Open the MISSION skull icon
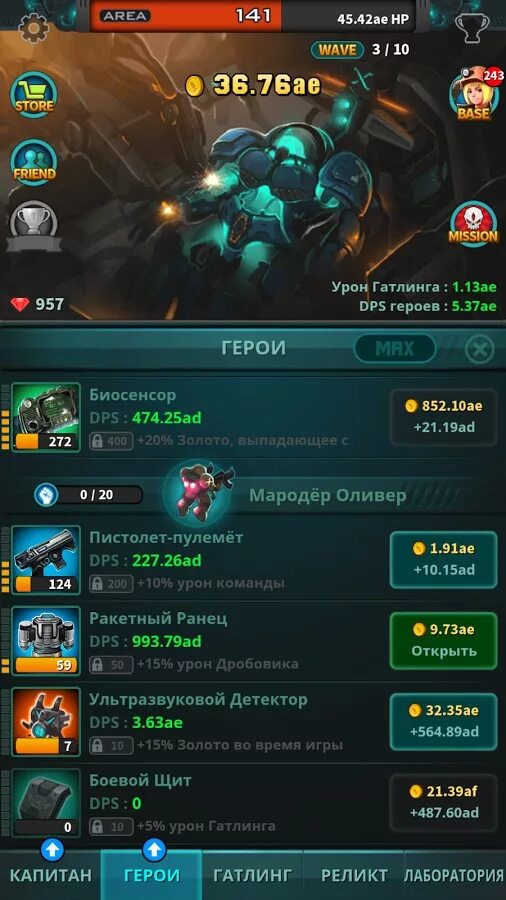The width and height of the screenshot is (506, 900). tap(473, 224)
